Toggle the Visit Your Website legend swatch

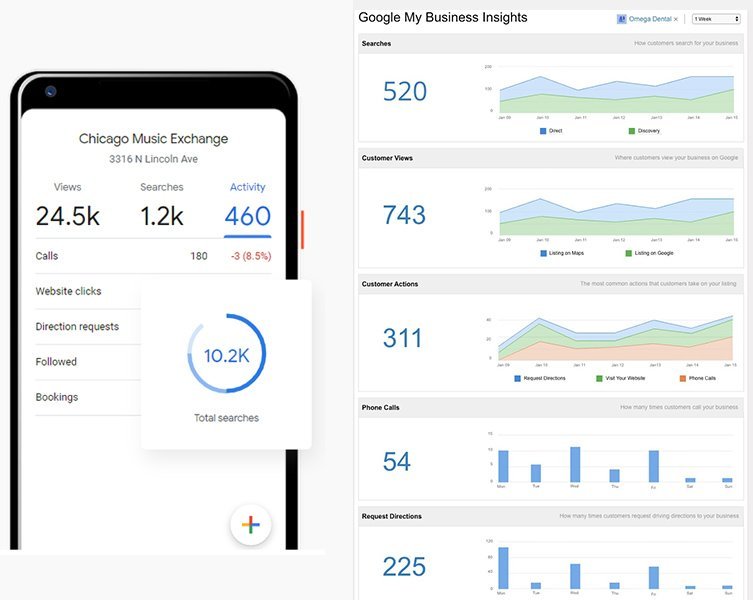(599, 379)
